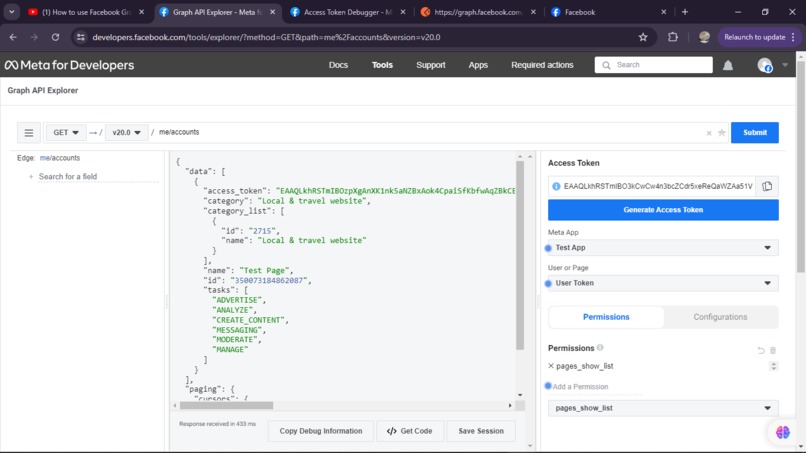This screenshot has height=453, width=806.
Task: Open the floating brain assistant icon
Action: tap(782, 432)
